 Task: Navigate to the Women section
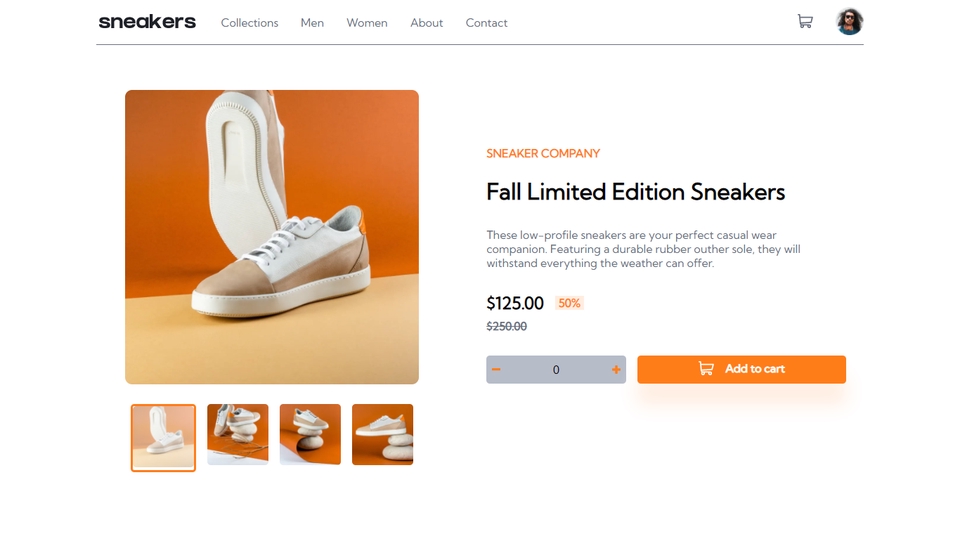[x=367, y=23]
